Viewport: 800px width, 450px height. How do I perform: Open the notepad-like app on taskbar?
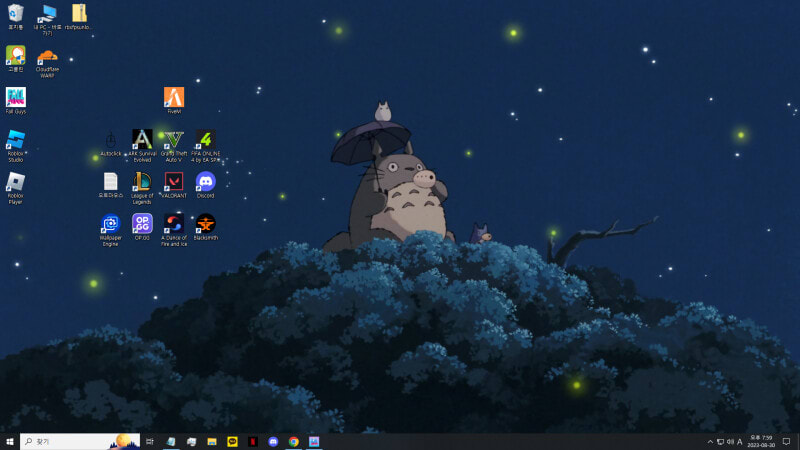click(x=171, y=442)
